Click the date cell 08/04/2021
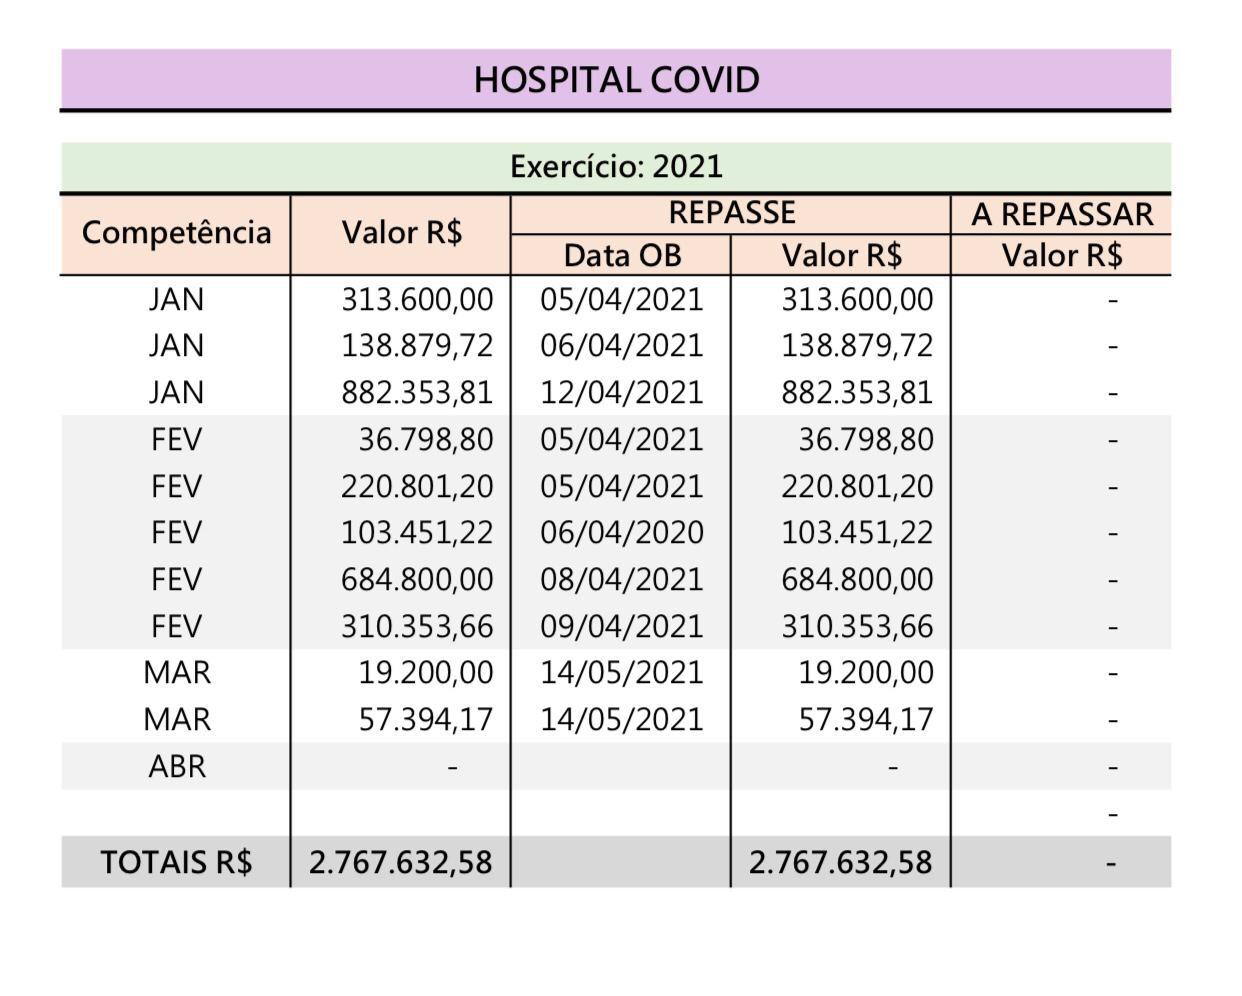This screenshot has height=996, width=1242. click(621, 579)
